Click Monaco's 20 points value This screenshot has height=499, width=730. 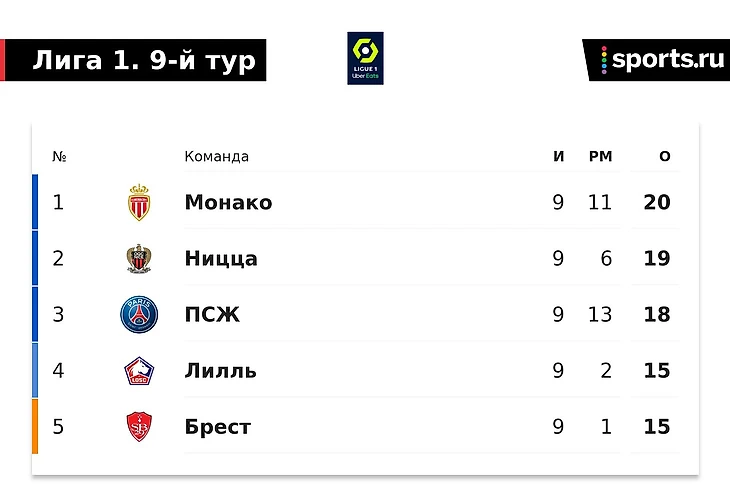(657, 203)
